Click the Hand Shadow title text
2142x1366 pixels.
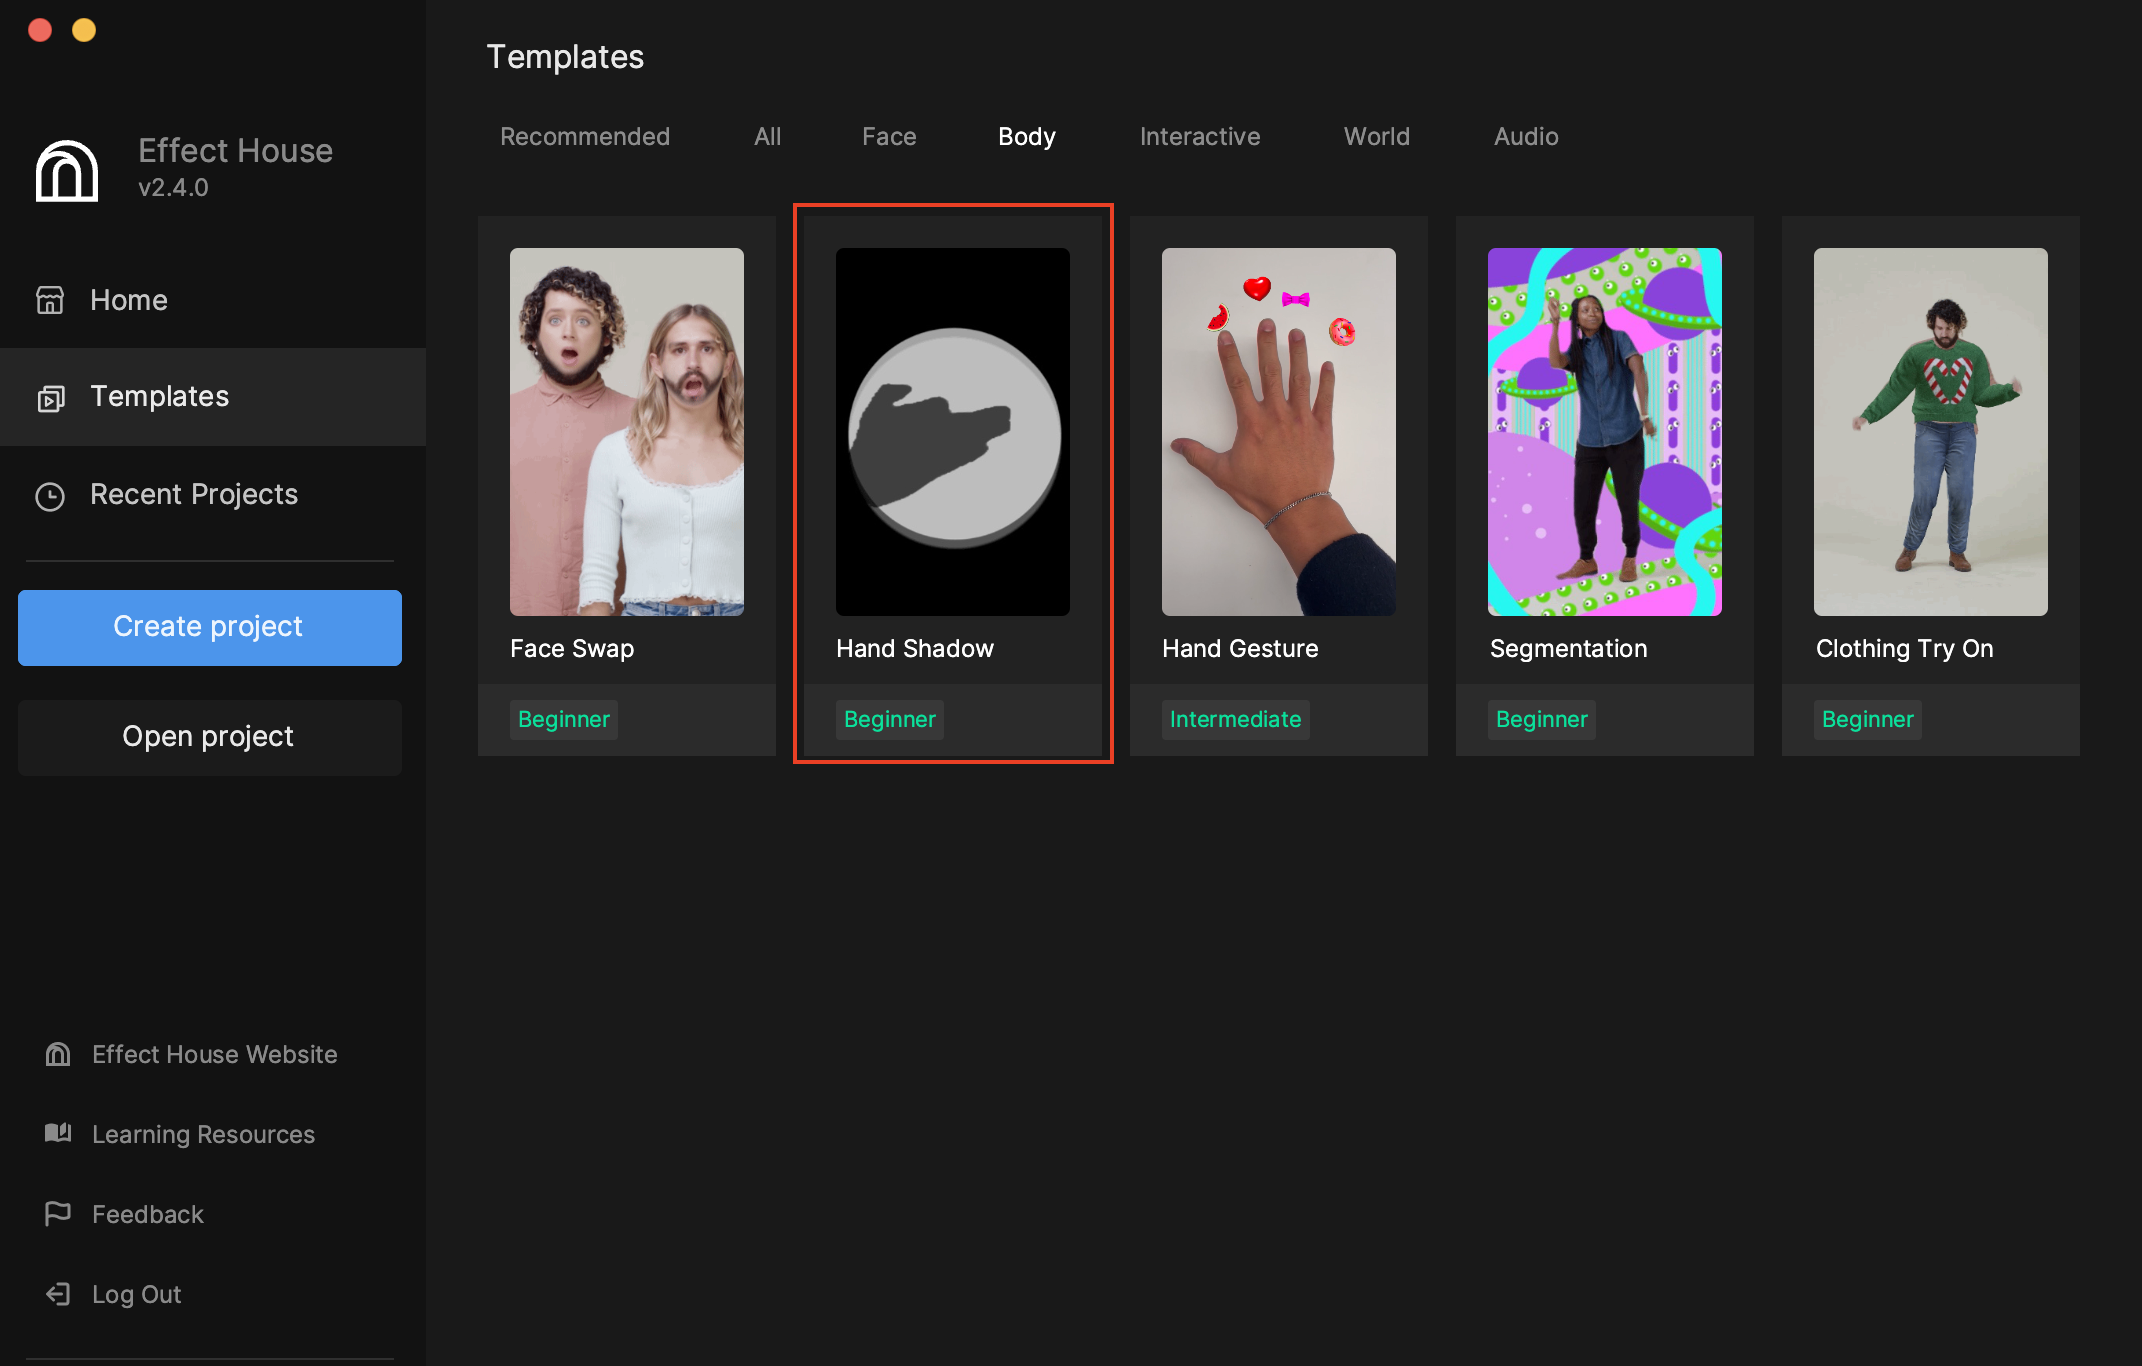pos(915,648)
